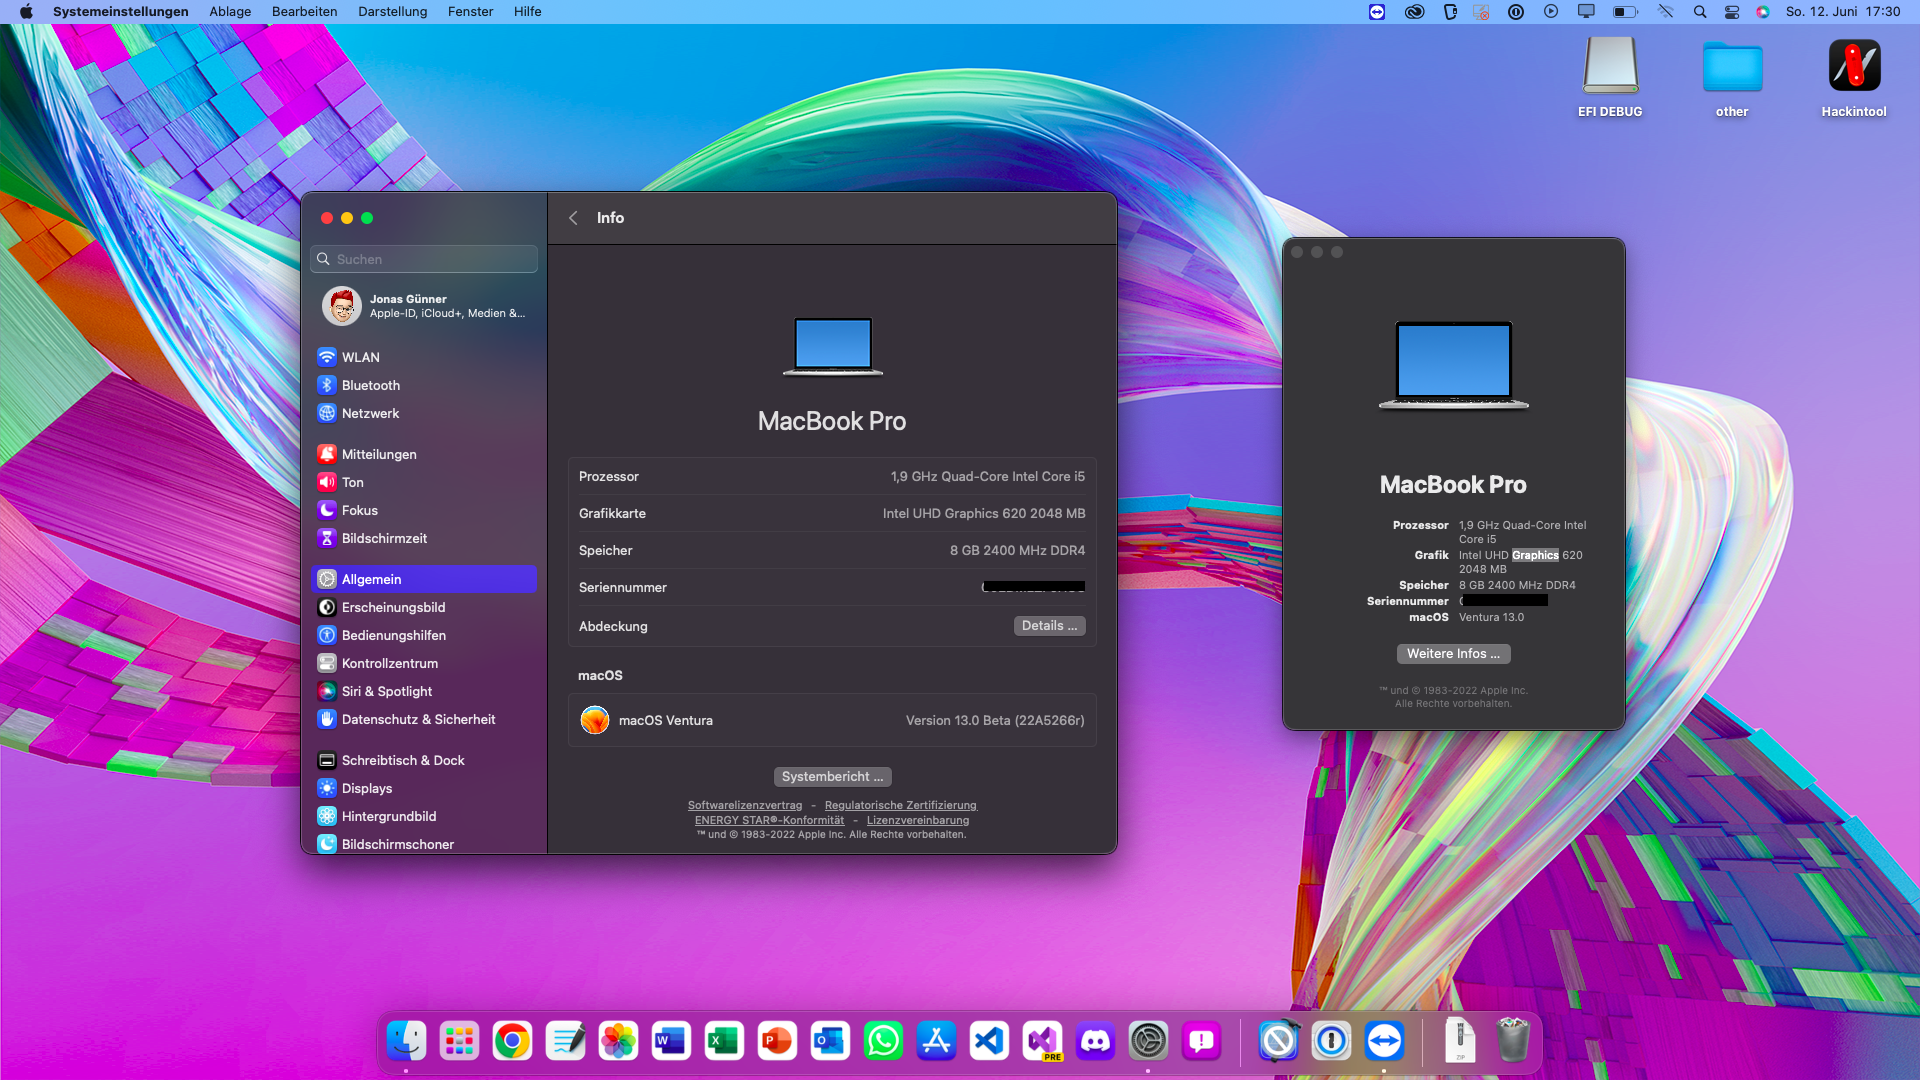Open Fokus settings
Viewport: 1920px width, 1080px height.
pyautogui.click(x=424, y=510)
